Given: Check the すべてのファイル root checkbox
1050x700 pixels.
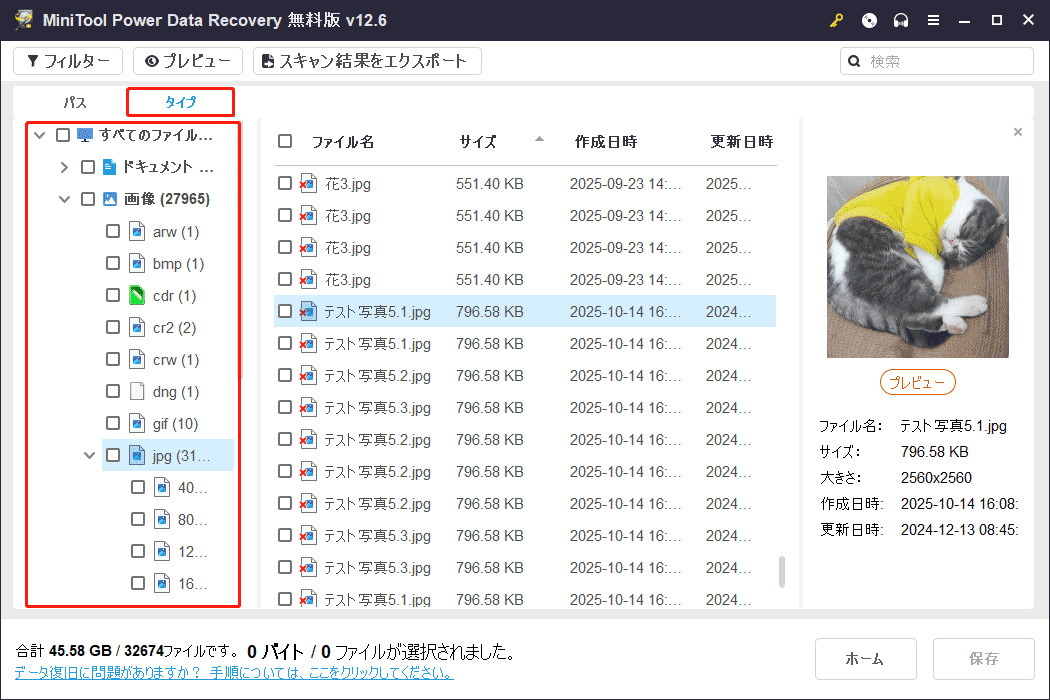Looking at the screenshot, I should pyautogui.click(x=62, y=134).
